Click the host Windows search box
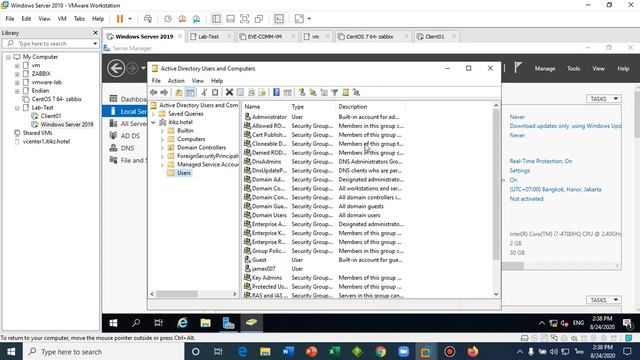 click(104, 351)
